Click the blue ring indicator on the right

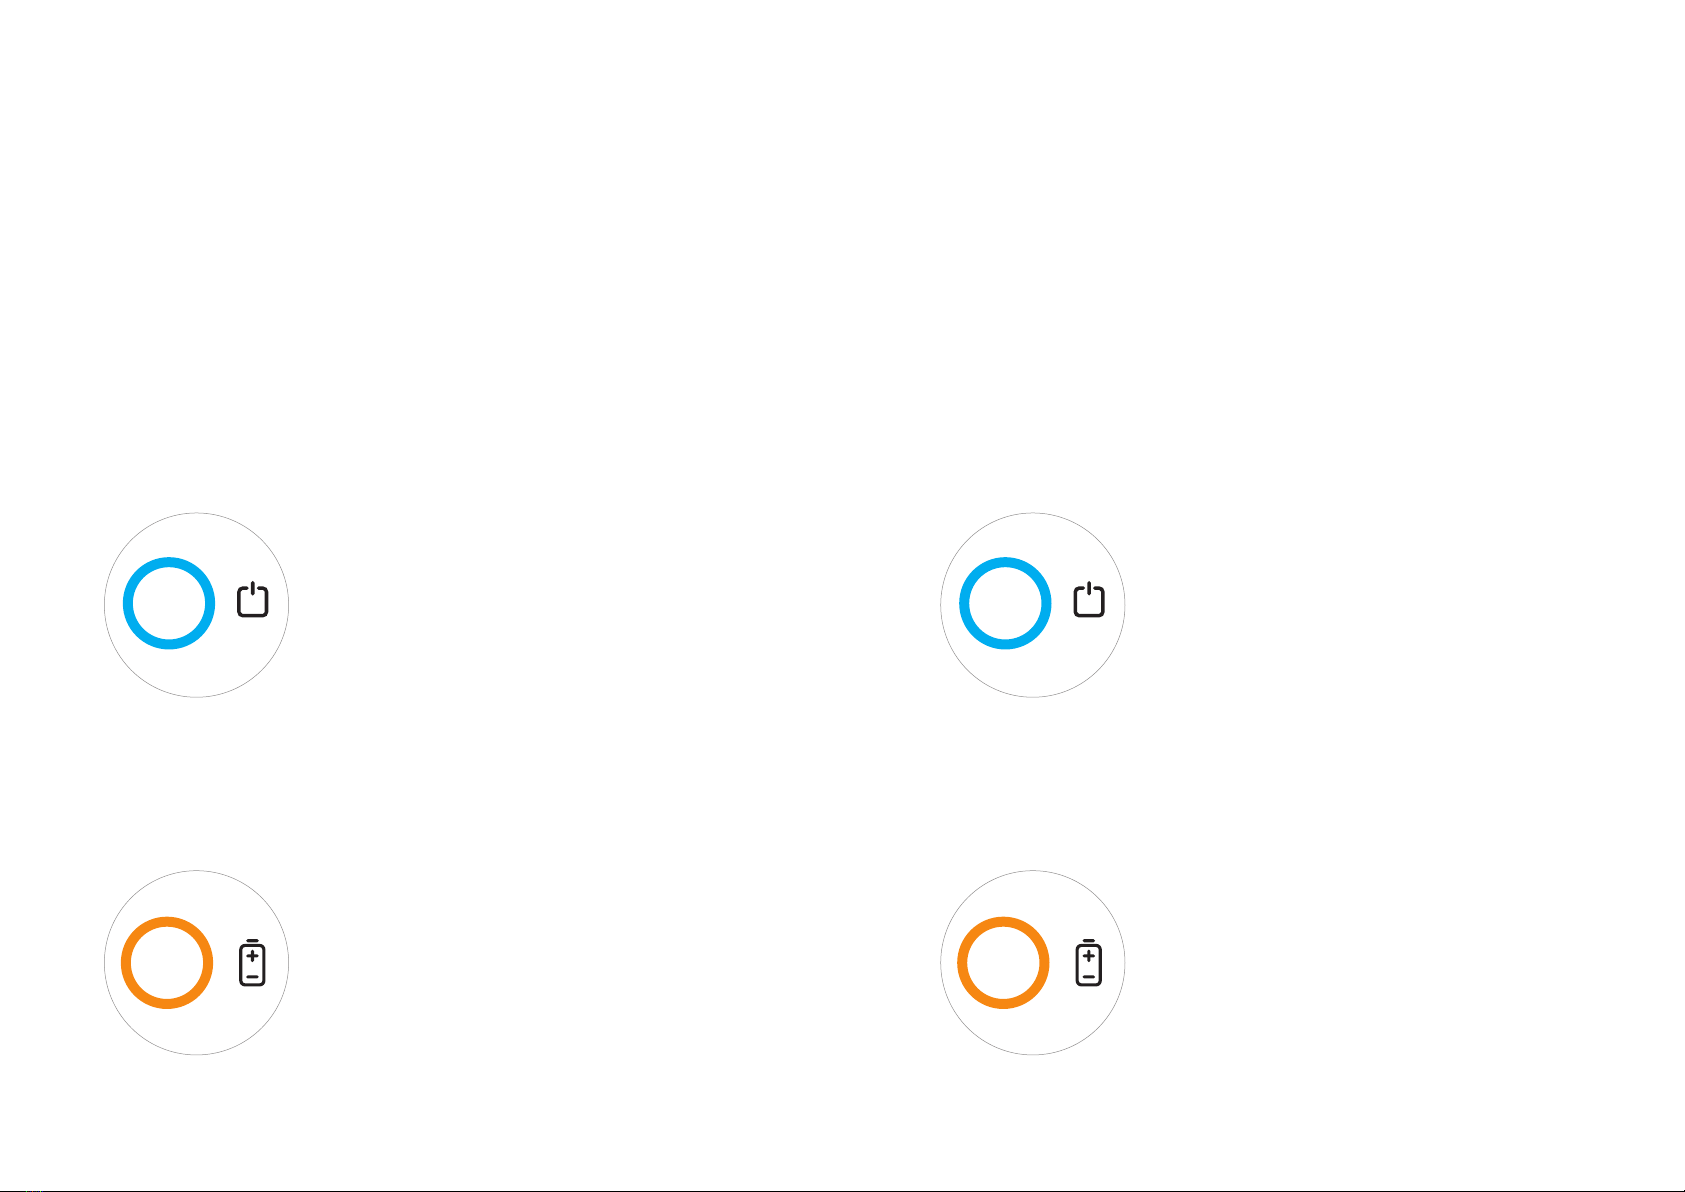[1005, 603]
